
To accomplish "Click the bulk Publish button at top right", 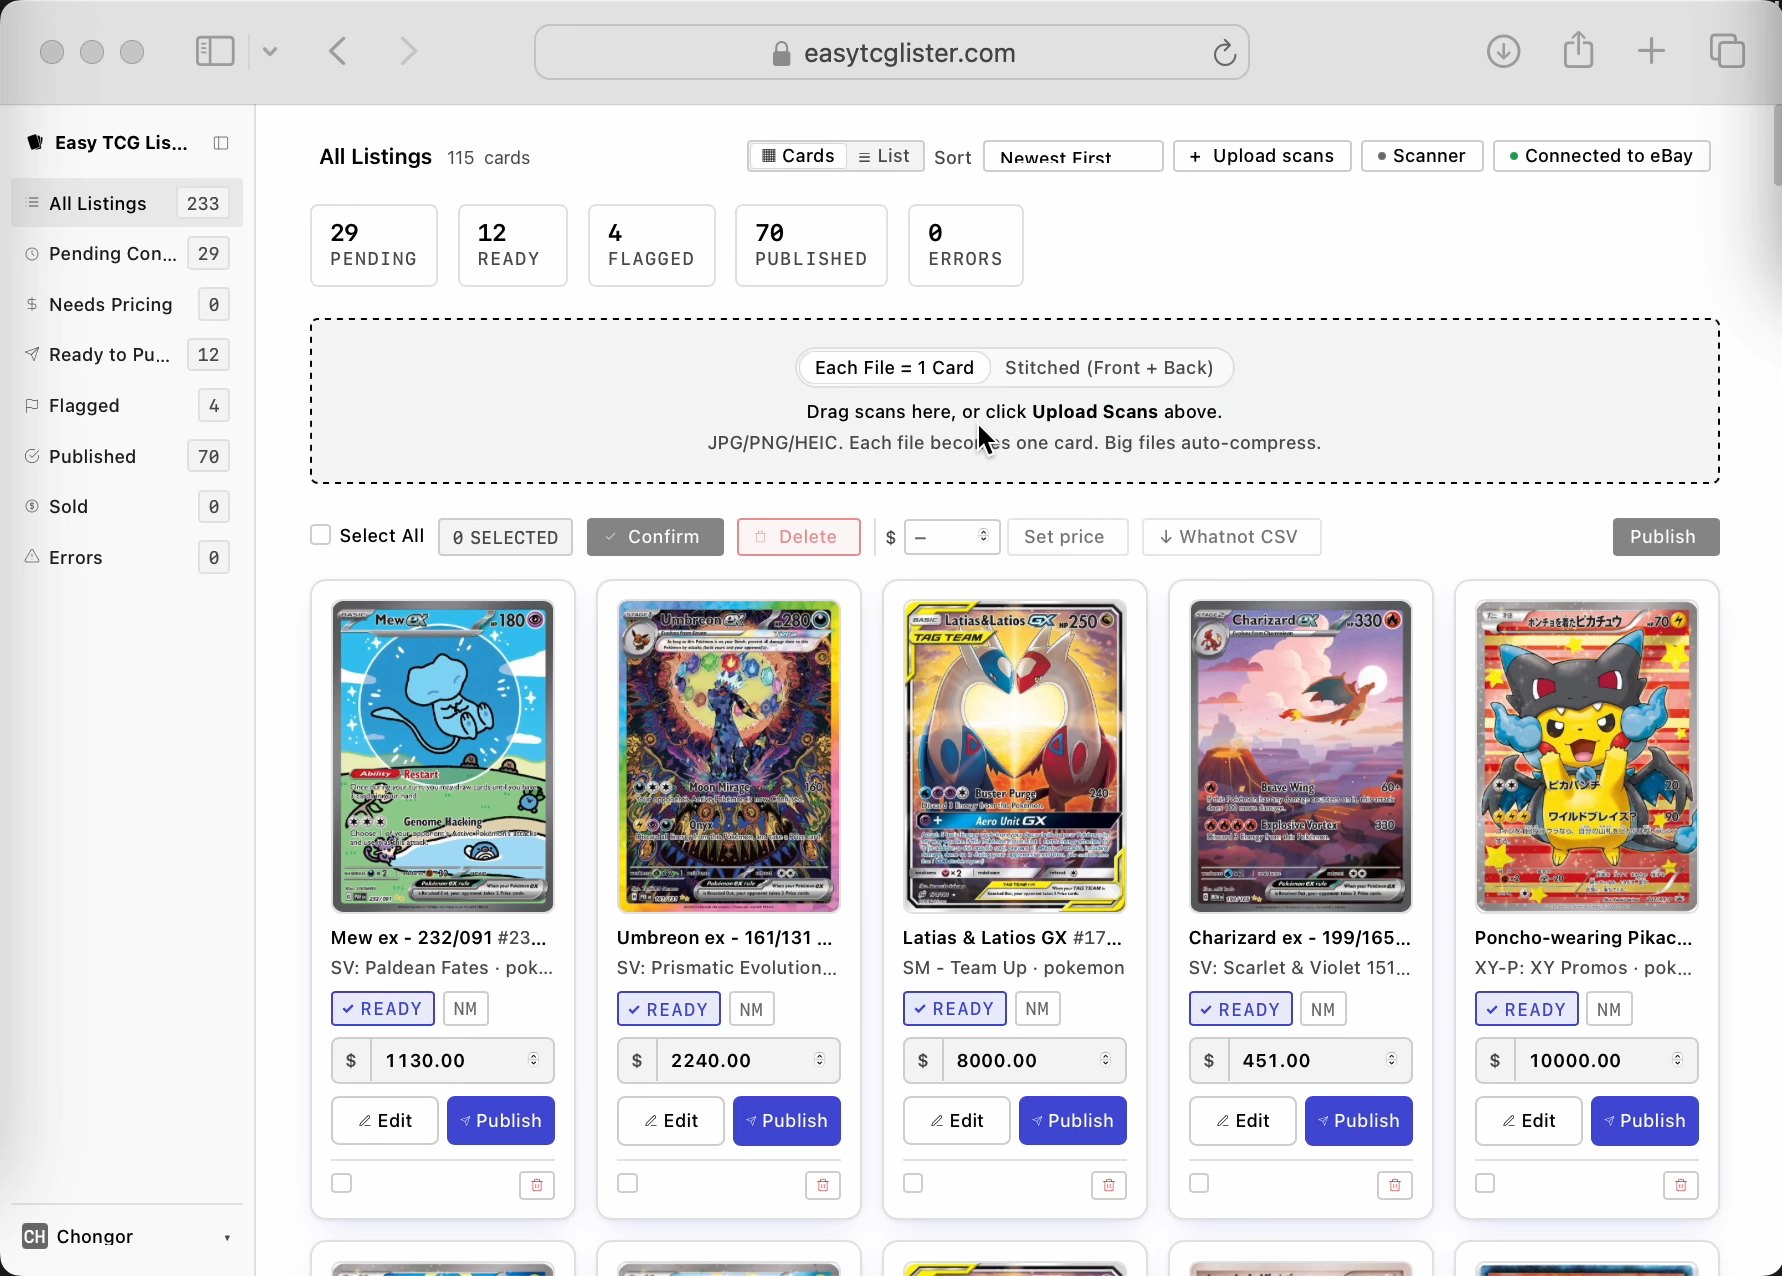I will [1666, 537].
